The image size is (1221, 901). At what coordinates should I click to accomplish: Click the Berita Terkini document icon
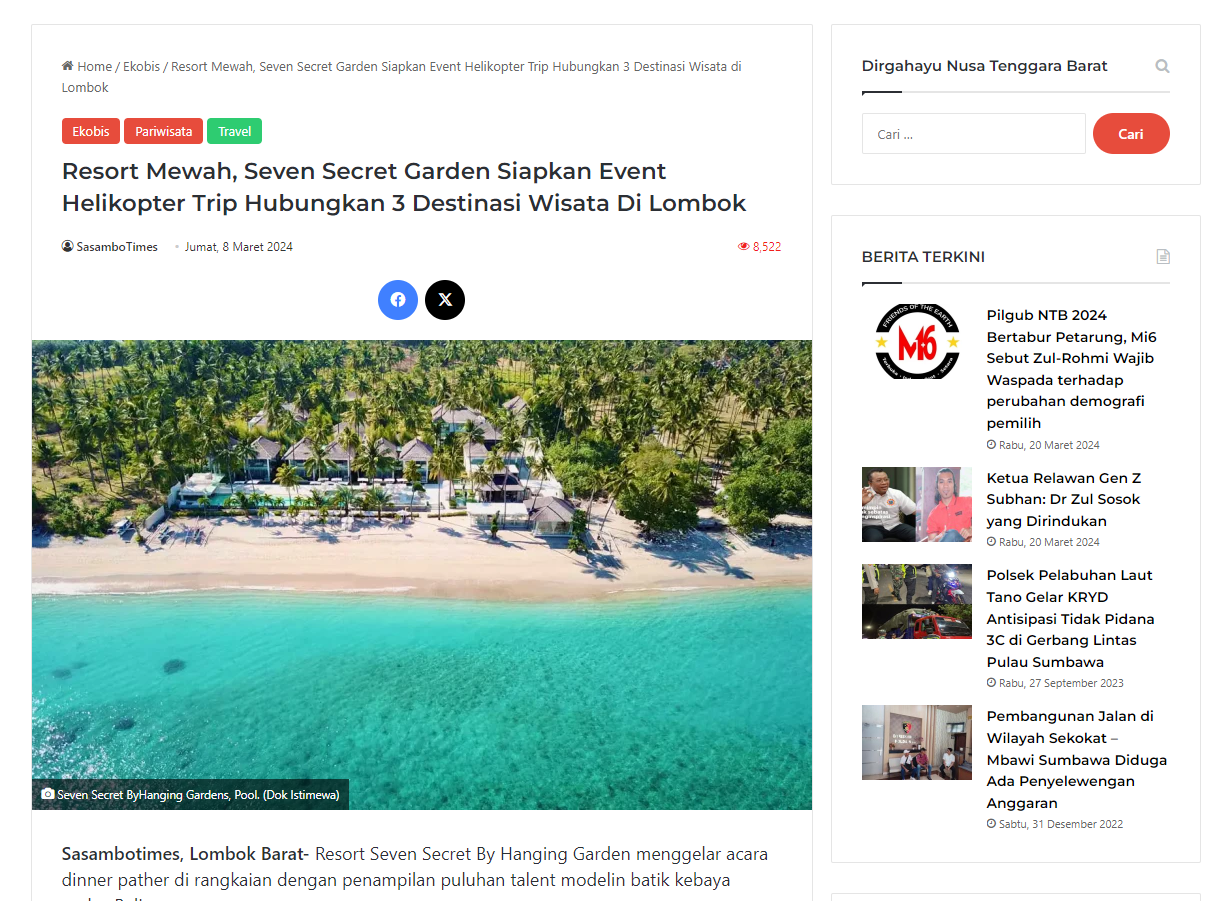click(x=1163, y=257)
